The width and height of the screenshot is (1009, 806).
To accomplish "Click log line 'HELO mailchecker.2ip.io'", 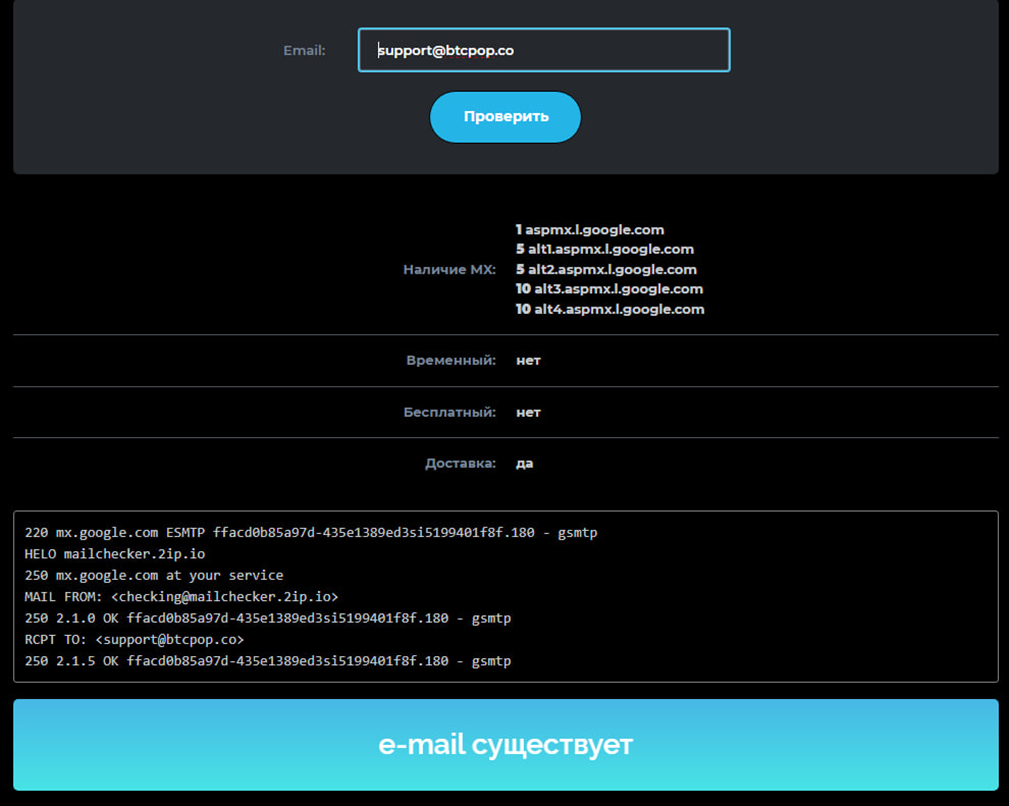I will coord(115,554).
